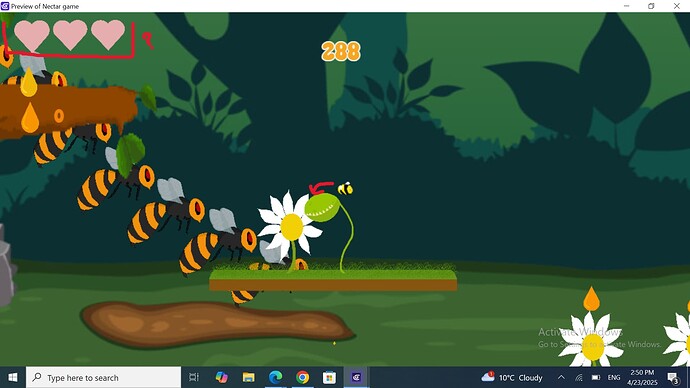Click the small yellow bee player character
This screenshot has width=690, height=388.
pyautogui.click(x=345, y=189)
